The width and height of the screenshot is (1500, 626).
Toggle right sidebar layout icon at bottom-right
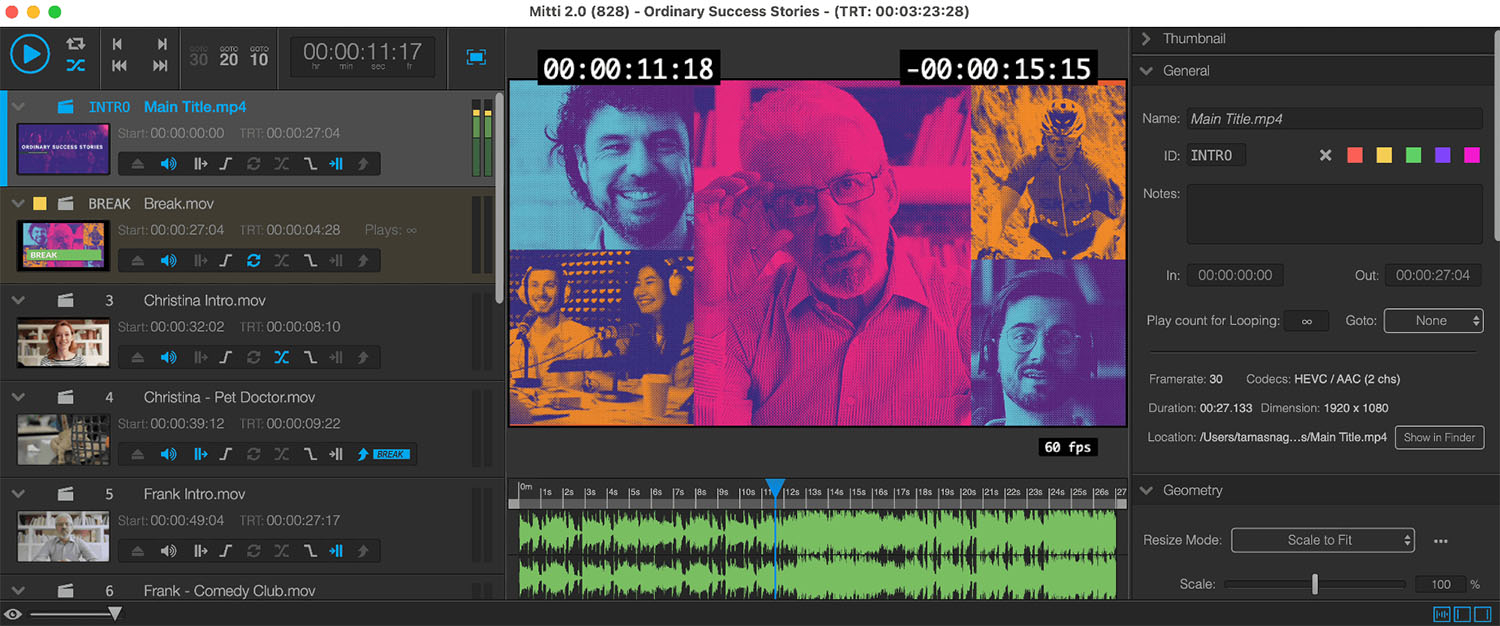[1485, 614]
